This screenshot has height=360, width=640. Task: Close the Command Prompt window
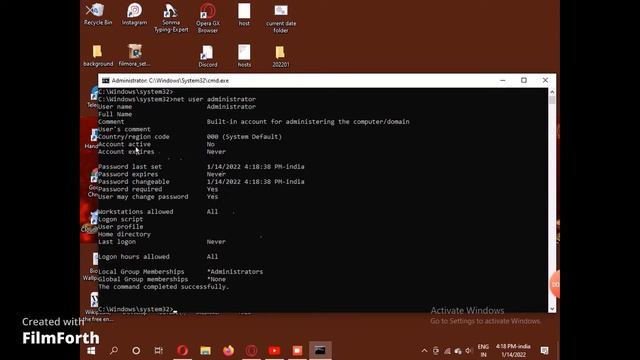click(545, 80)
